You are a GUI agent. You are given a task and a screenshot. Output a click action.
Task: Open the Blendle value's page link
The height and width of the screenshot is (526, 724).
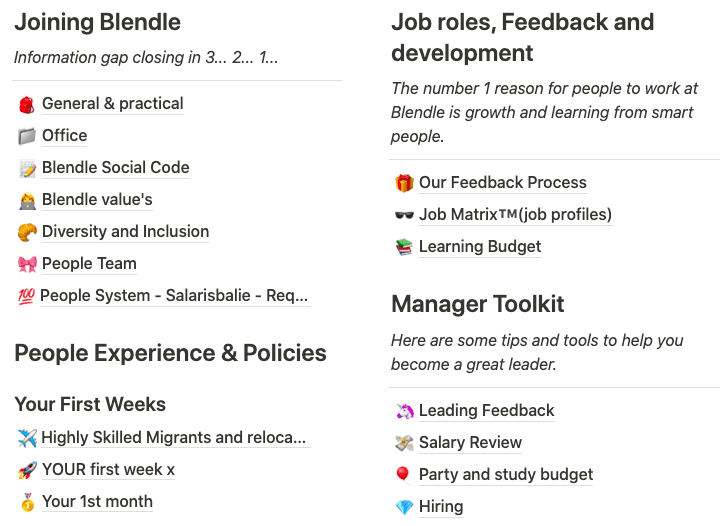97,200
